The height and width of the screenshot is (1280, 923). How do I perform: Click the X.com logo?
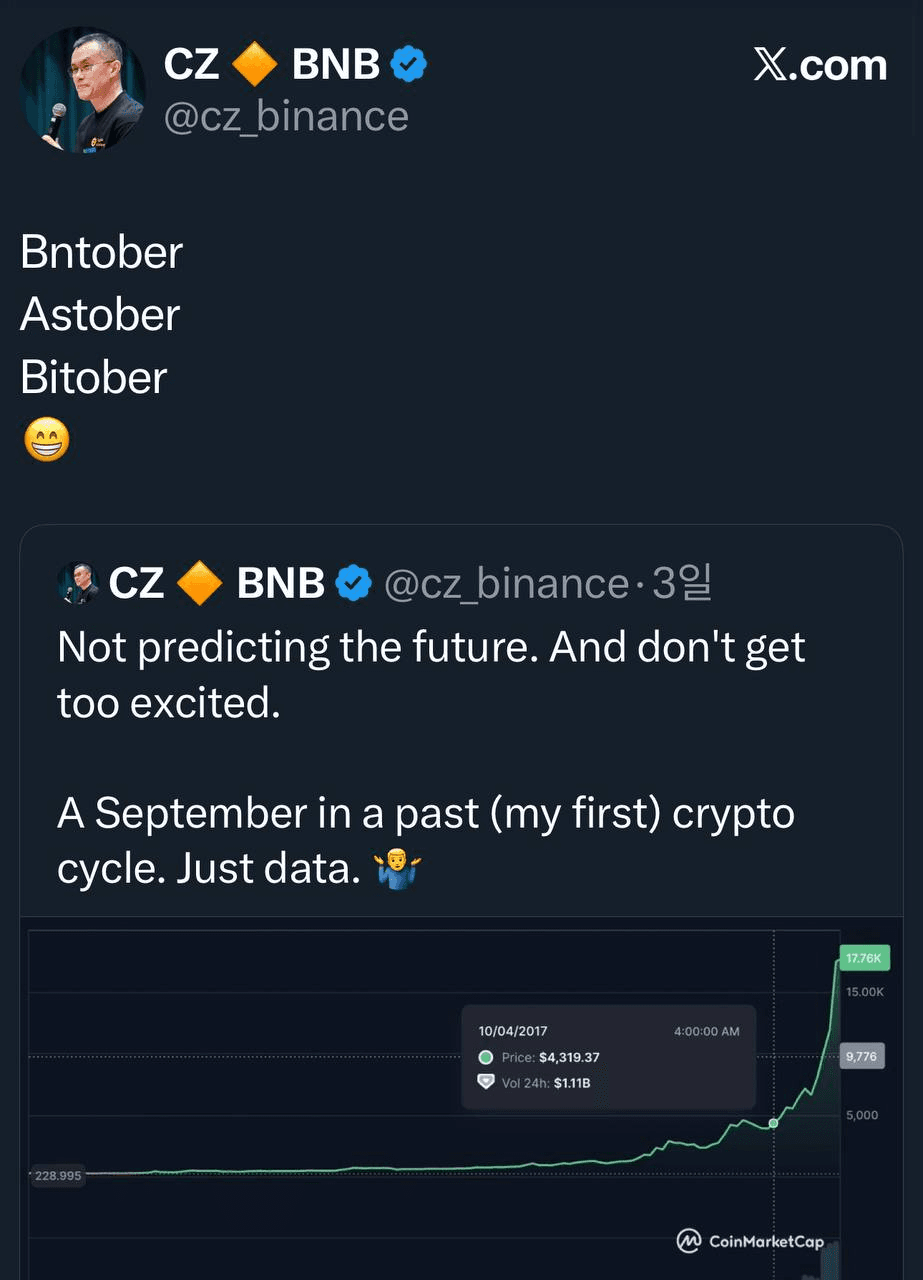click(820, 66)
